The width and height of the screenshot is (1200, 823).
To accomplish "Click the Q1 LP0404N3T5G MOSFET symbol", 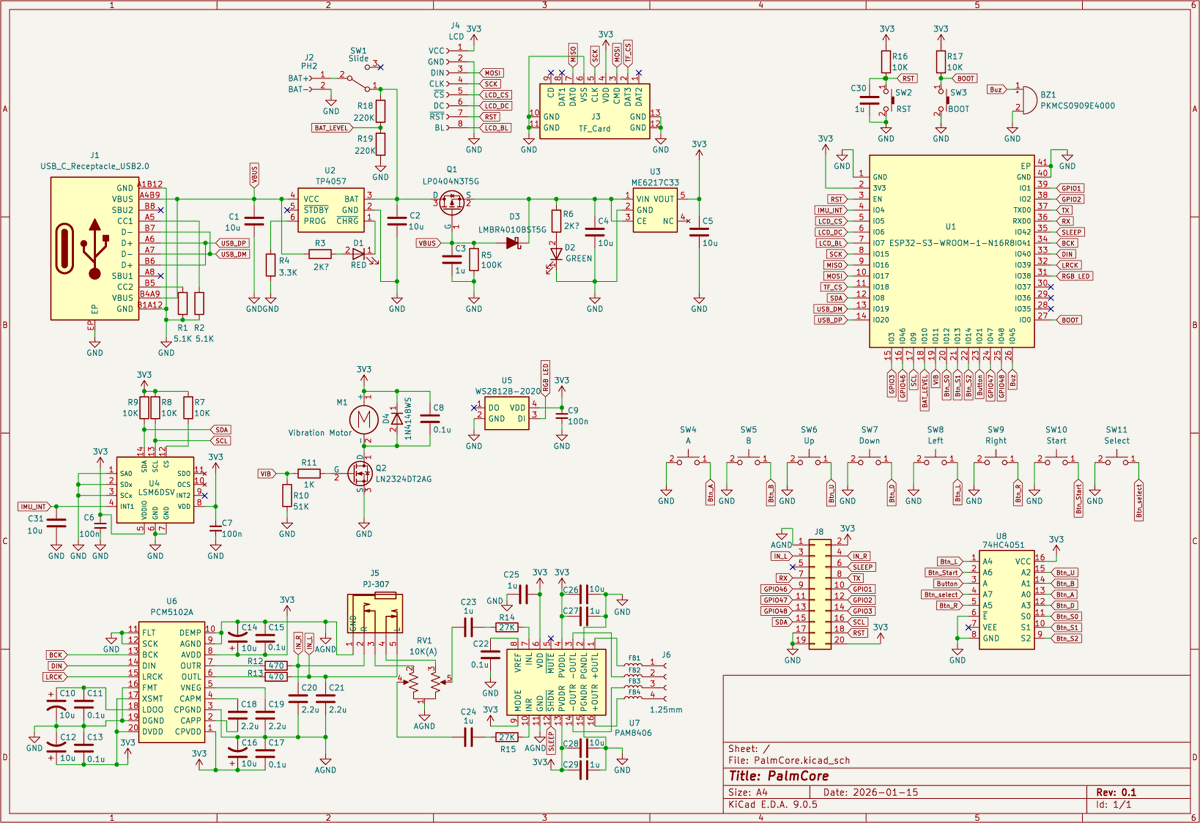I will click(x=451, y=200).
